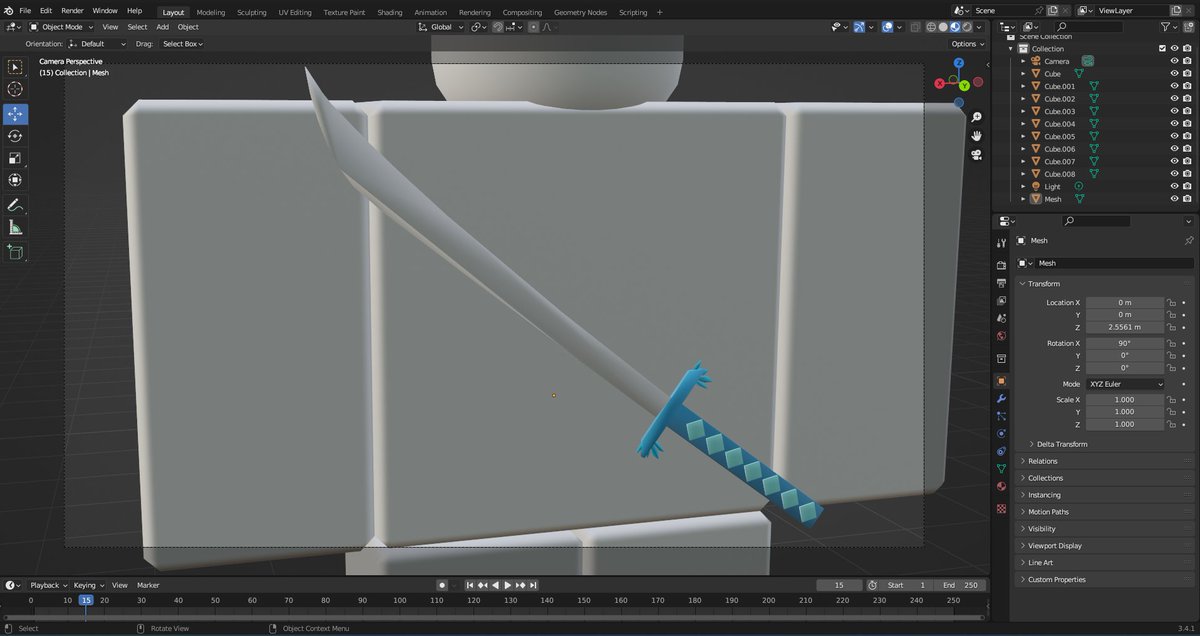Screen dimensions: 1200x636
Task: Open the timeline Marker menu
Action: [x=148, y=585]
